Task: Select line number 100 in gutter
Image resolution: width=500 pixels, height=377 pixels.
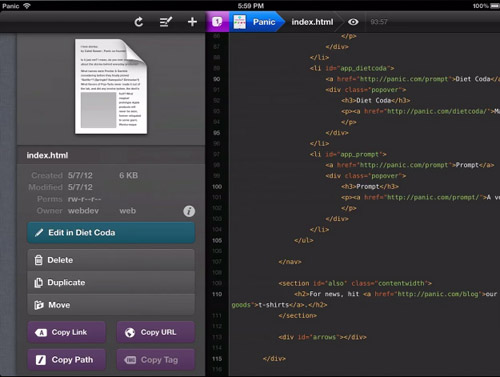Action: tap(217, 187)
